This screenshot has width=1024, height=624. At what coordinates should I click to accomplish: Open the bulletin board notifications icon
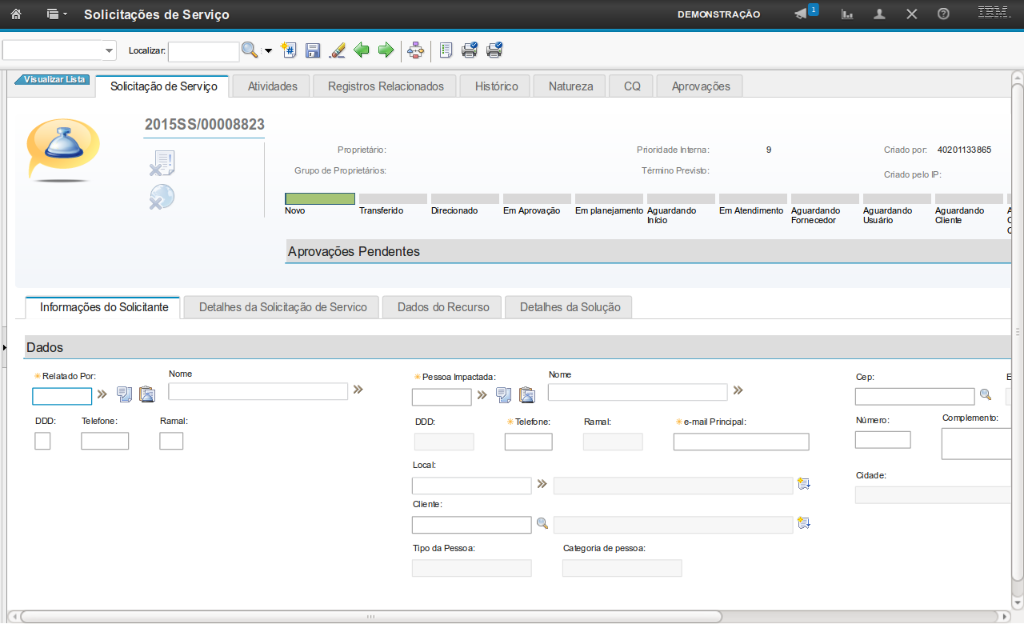coord(801,14)
